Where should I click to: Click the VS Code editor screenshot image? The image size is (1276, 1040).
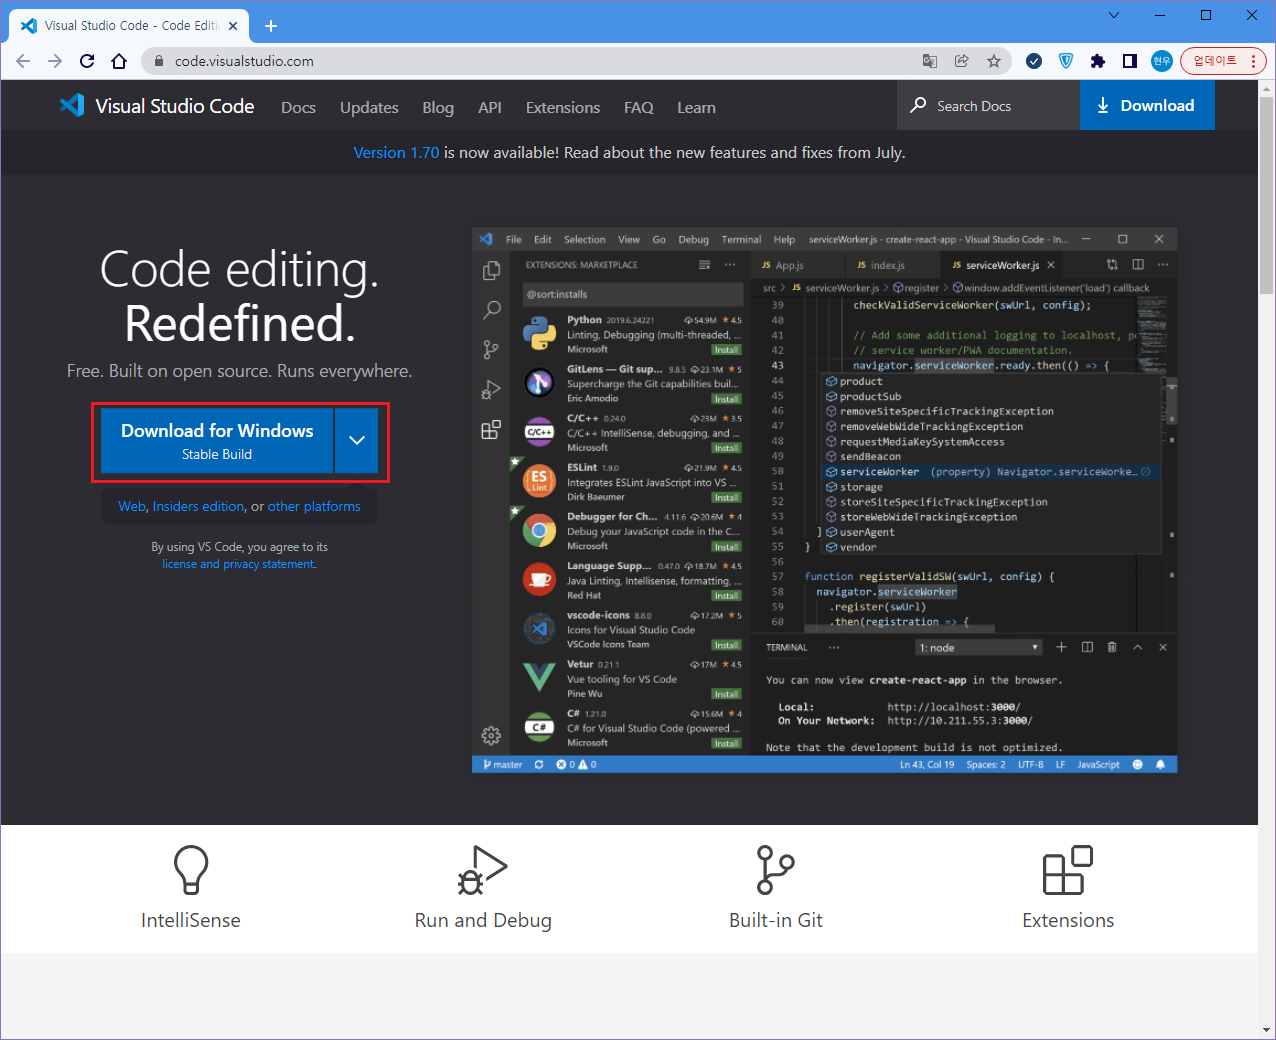pos(824,500)
